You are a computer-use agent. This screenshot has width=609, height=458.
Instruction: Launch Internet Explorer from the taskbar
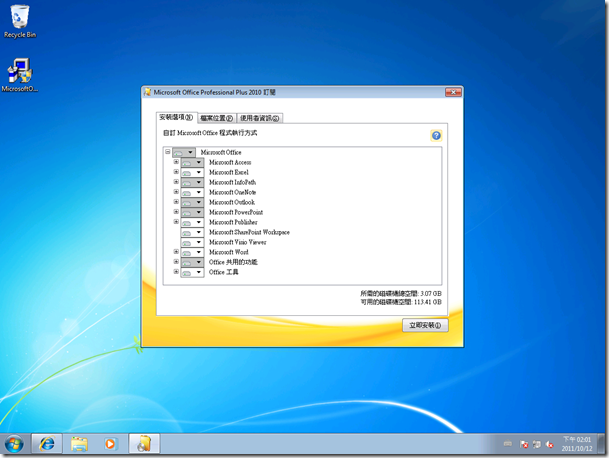pos(47,444)
